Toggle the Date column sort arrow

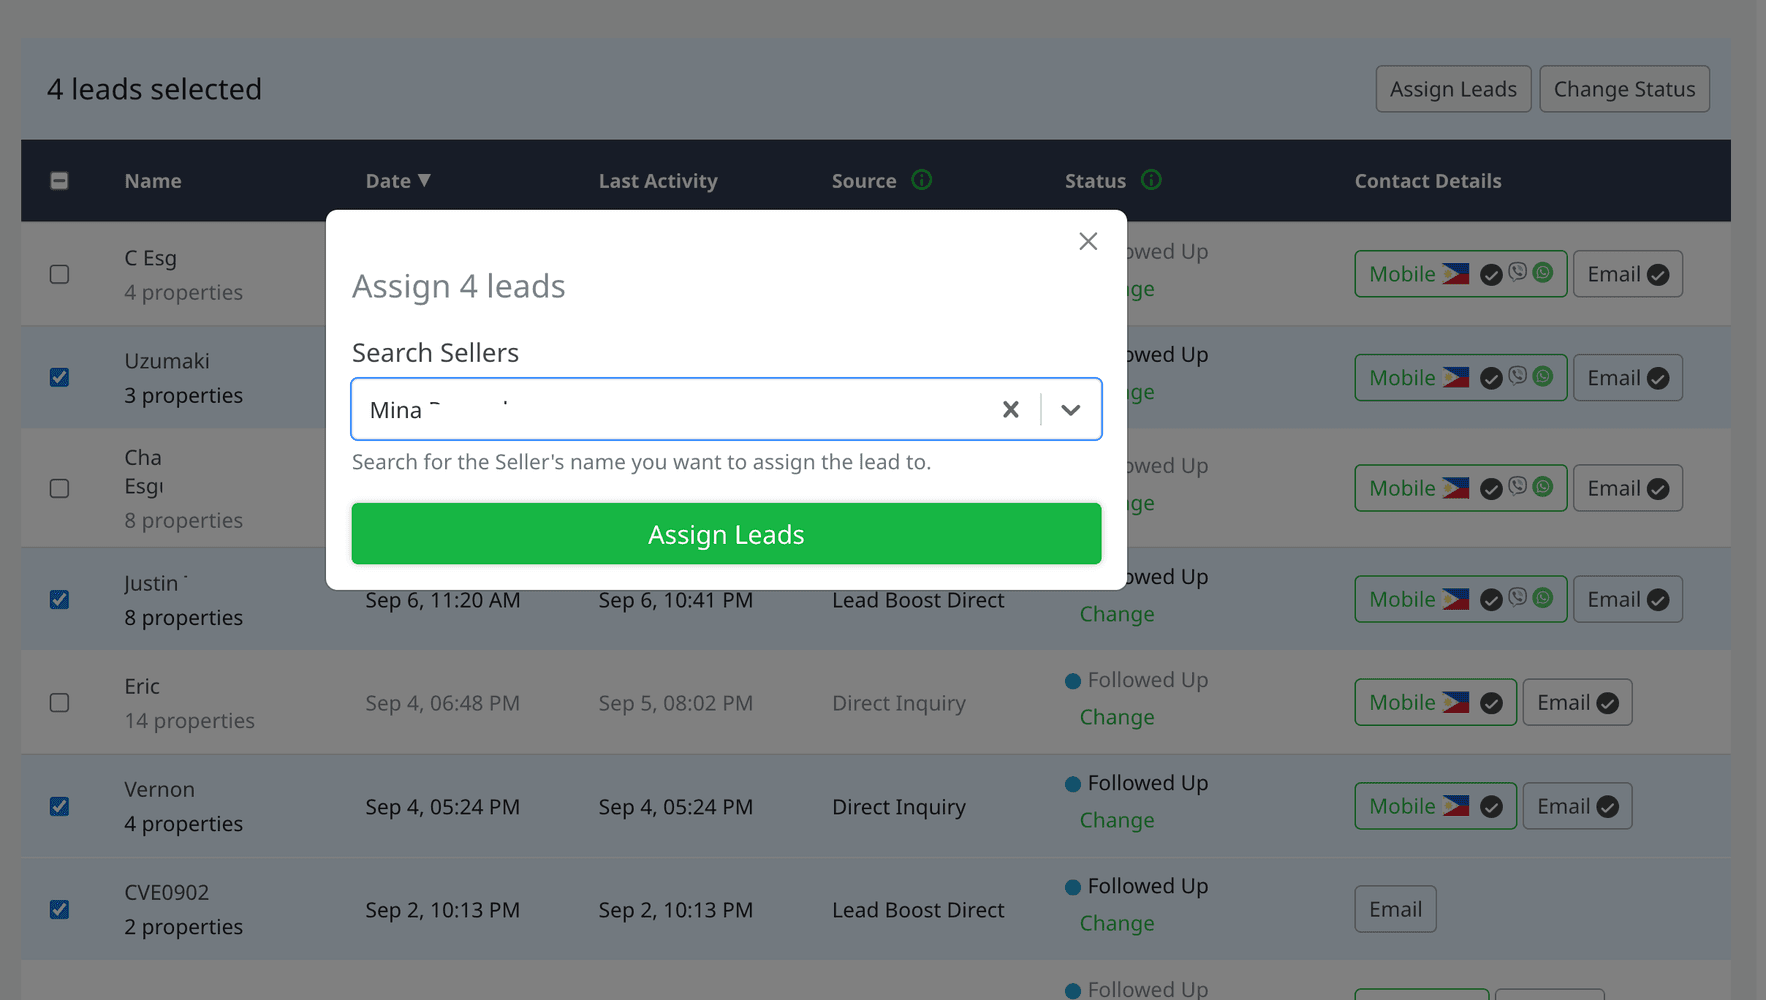424,180
